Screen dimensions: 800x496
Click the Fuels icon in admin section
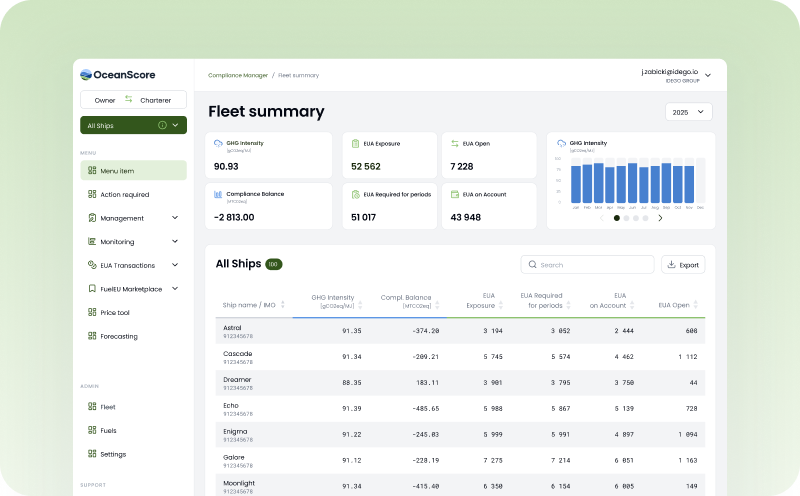click(92, 430)
